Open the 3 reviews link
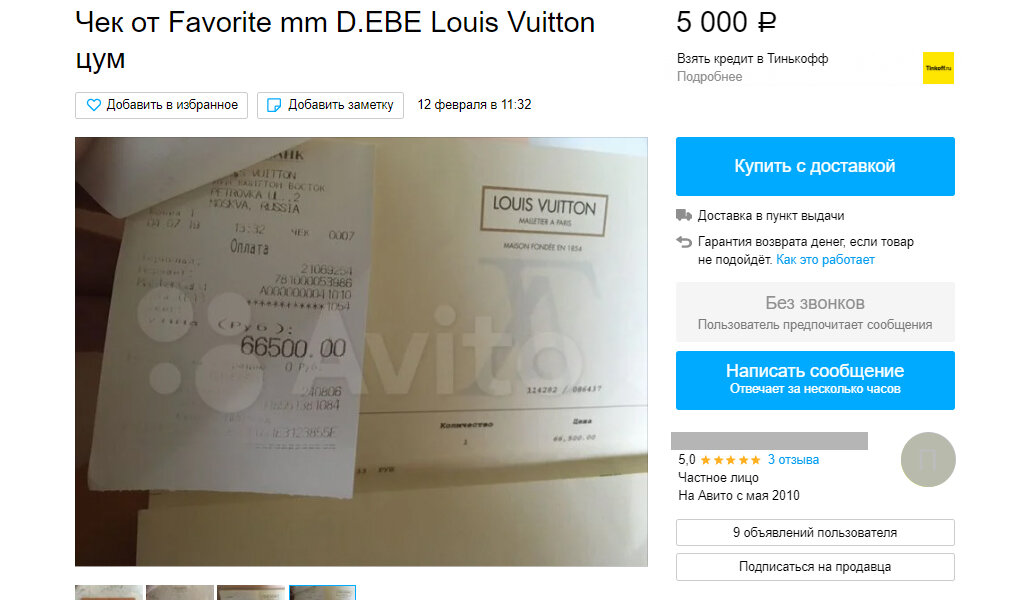The height and width of the screenshot is (600, 1024). [x=793, y=460]
